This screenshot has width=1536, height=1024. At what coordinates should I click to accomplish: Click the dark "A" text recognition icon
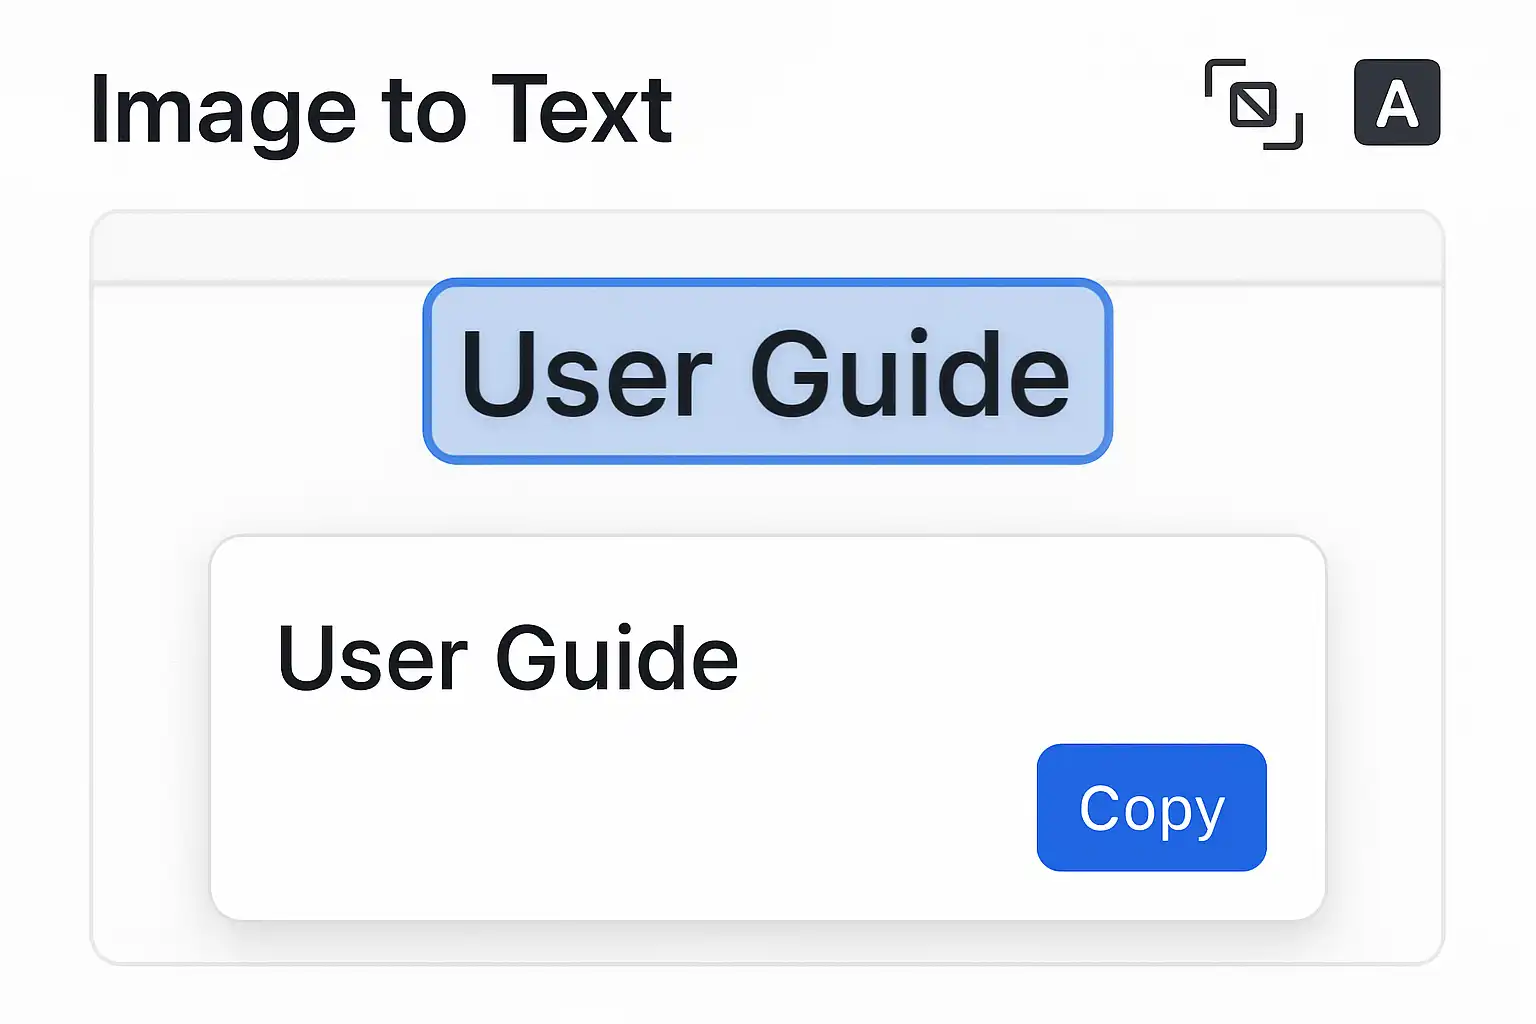pyautogui.click(x=1396, y=103)
